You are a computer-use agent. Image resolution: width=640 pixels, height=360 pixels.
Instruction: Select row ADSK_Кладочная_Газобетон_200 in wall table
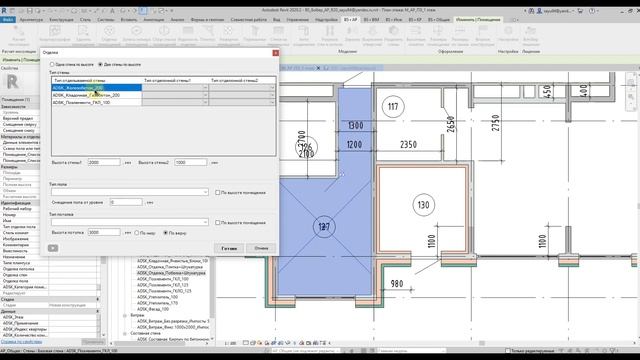coord(97,95)
